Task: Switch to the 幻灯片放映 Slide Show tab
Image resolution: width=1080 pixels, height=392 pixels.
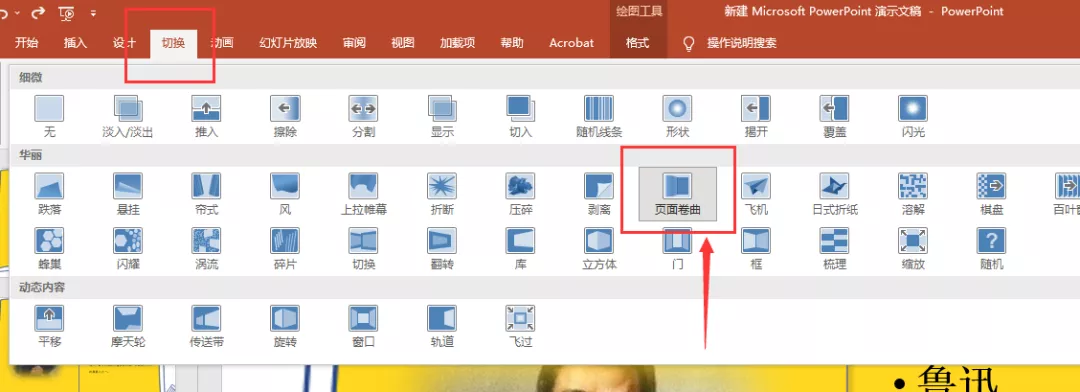Action: (x=288, y=43)
